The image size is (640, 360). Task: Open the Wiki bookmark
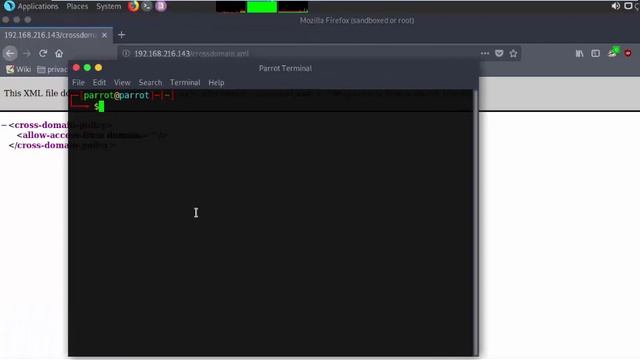(19, 69)
